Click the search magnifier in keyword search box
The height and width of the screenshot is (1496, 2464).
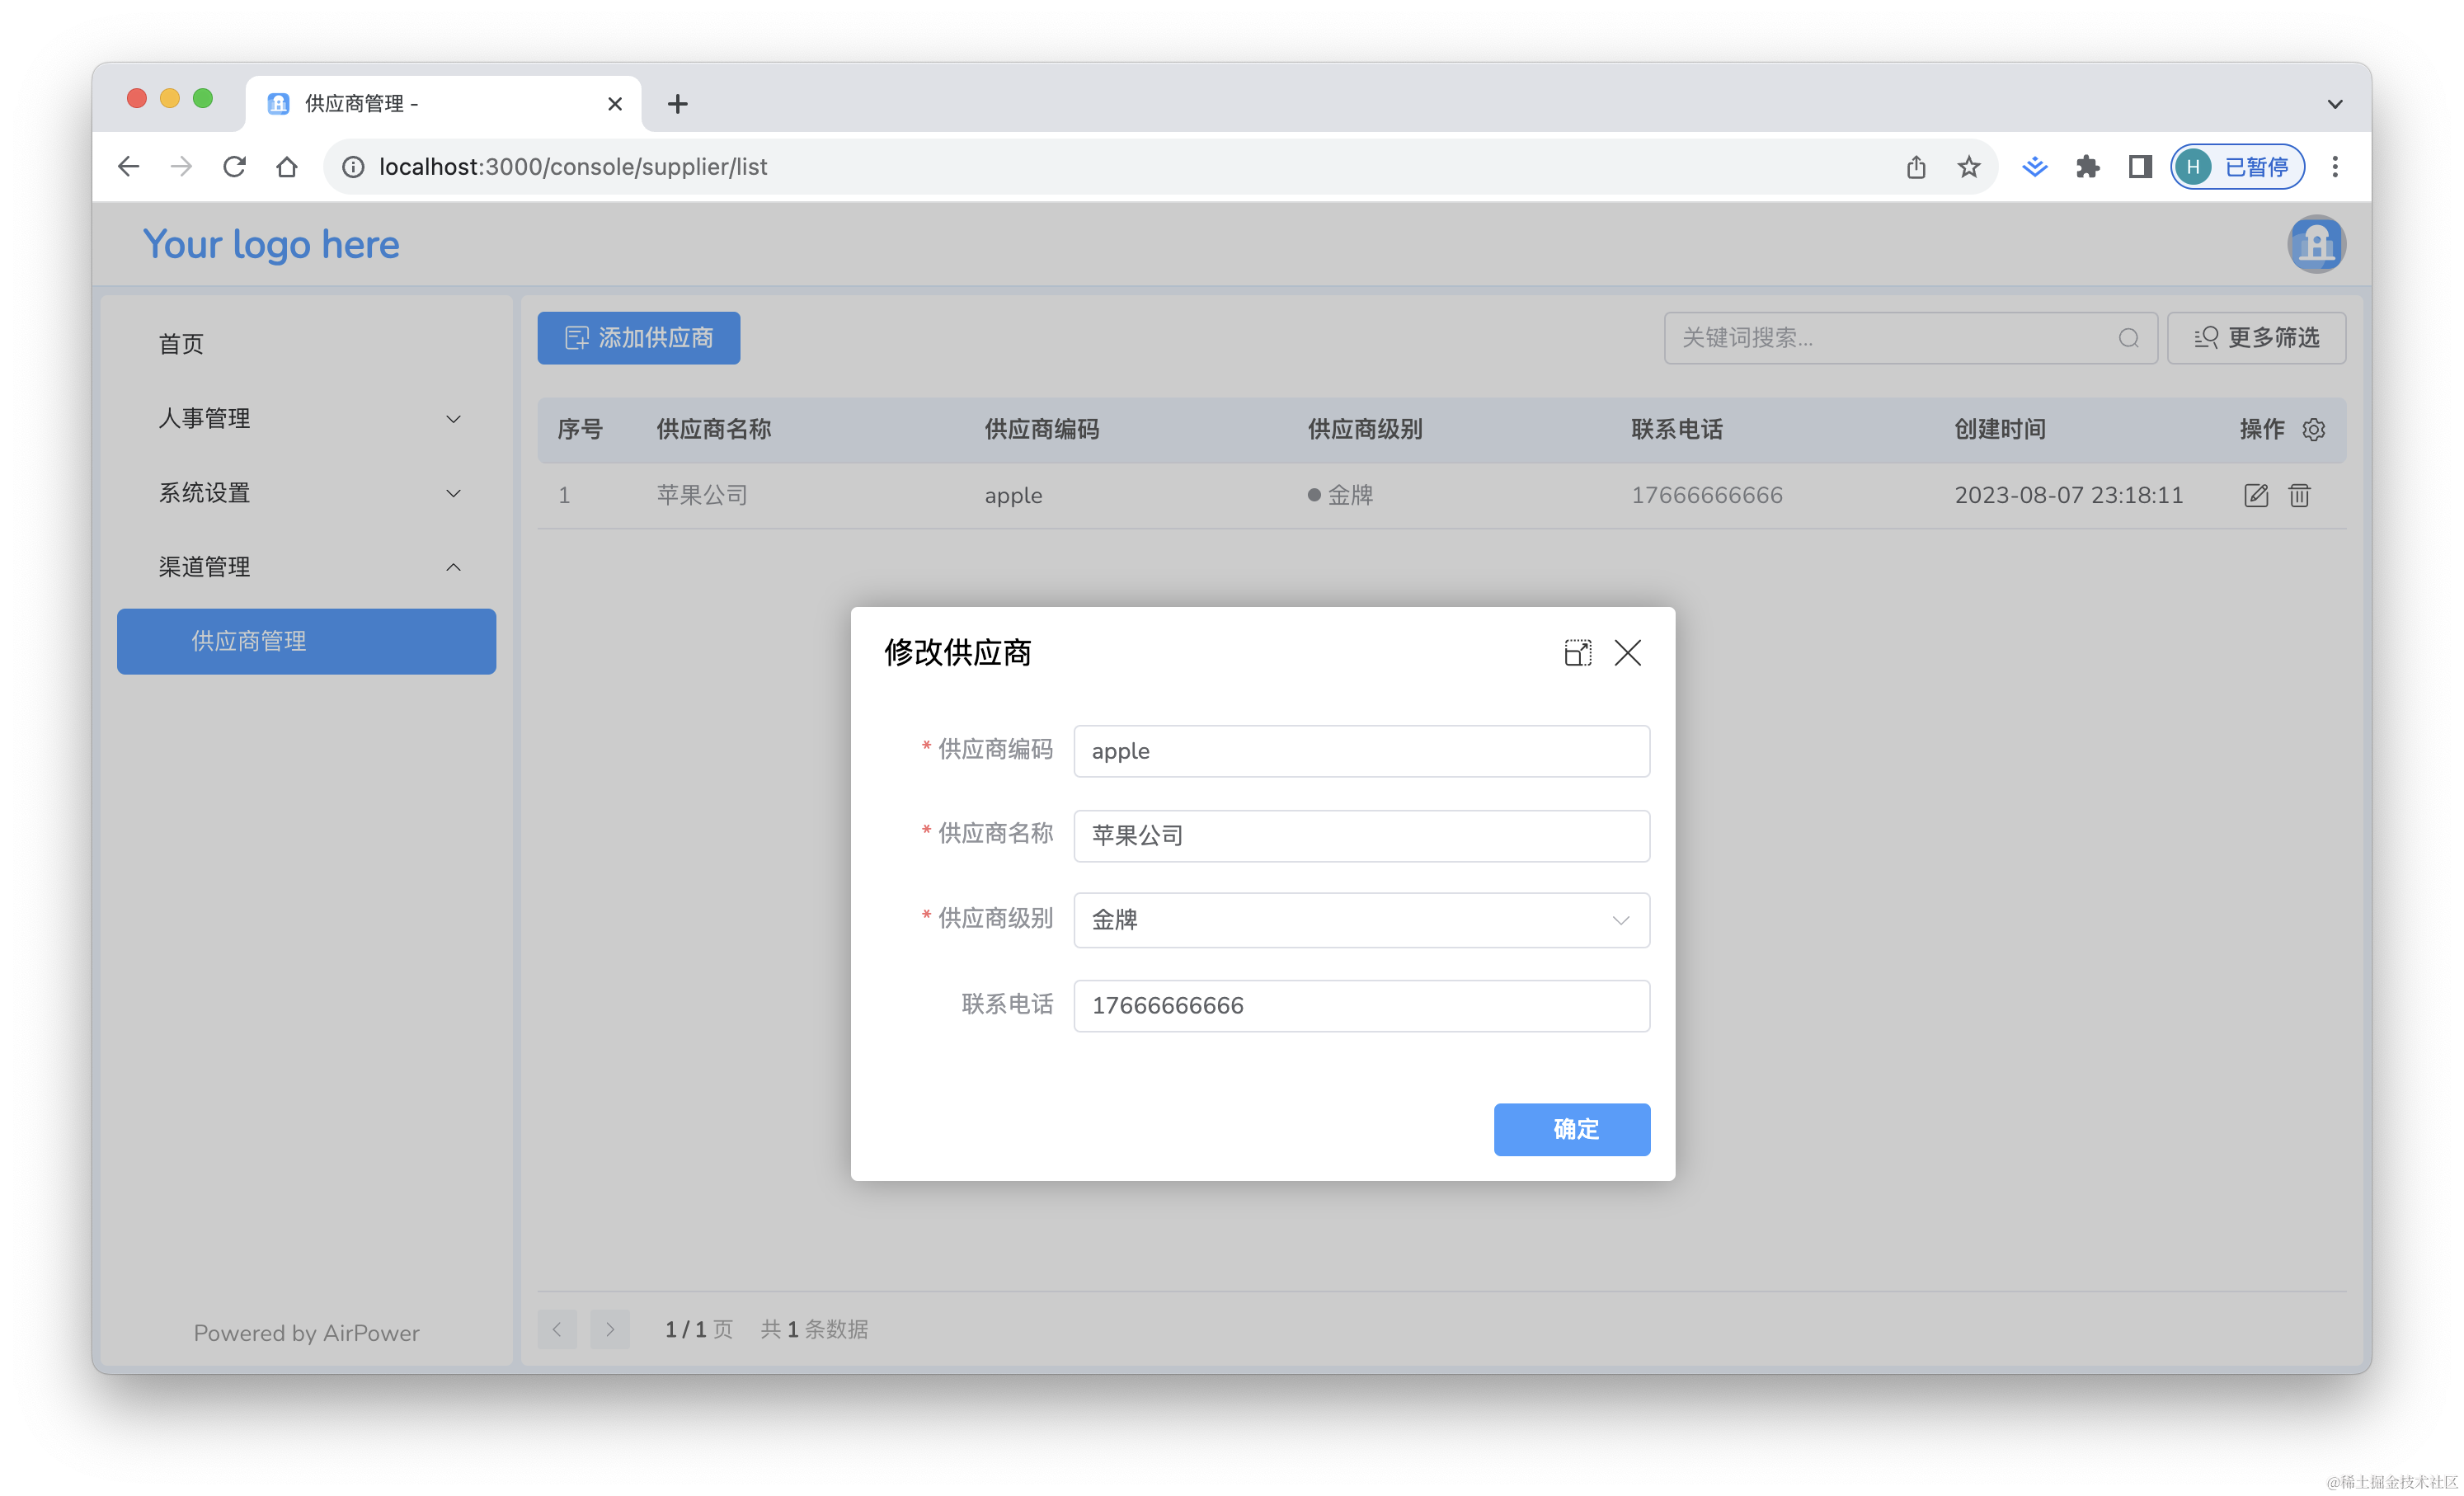pyautogui.click(x=2128, y=338)
